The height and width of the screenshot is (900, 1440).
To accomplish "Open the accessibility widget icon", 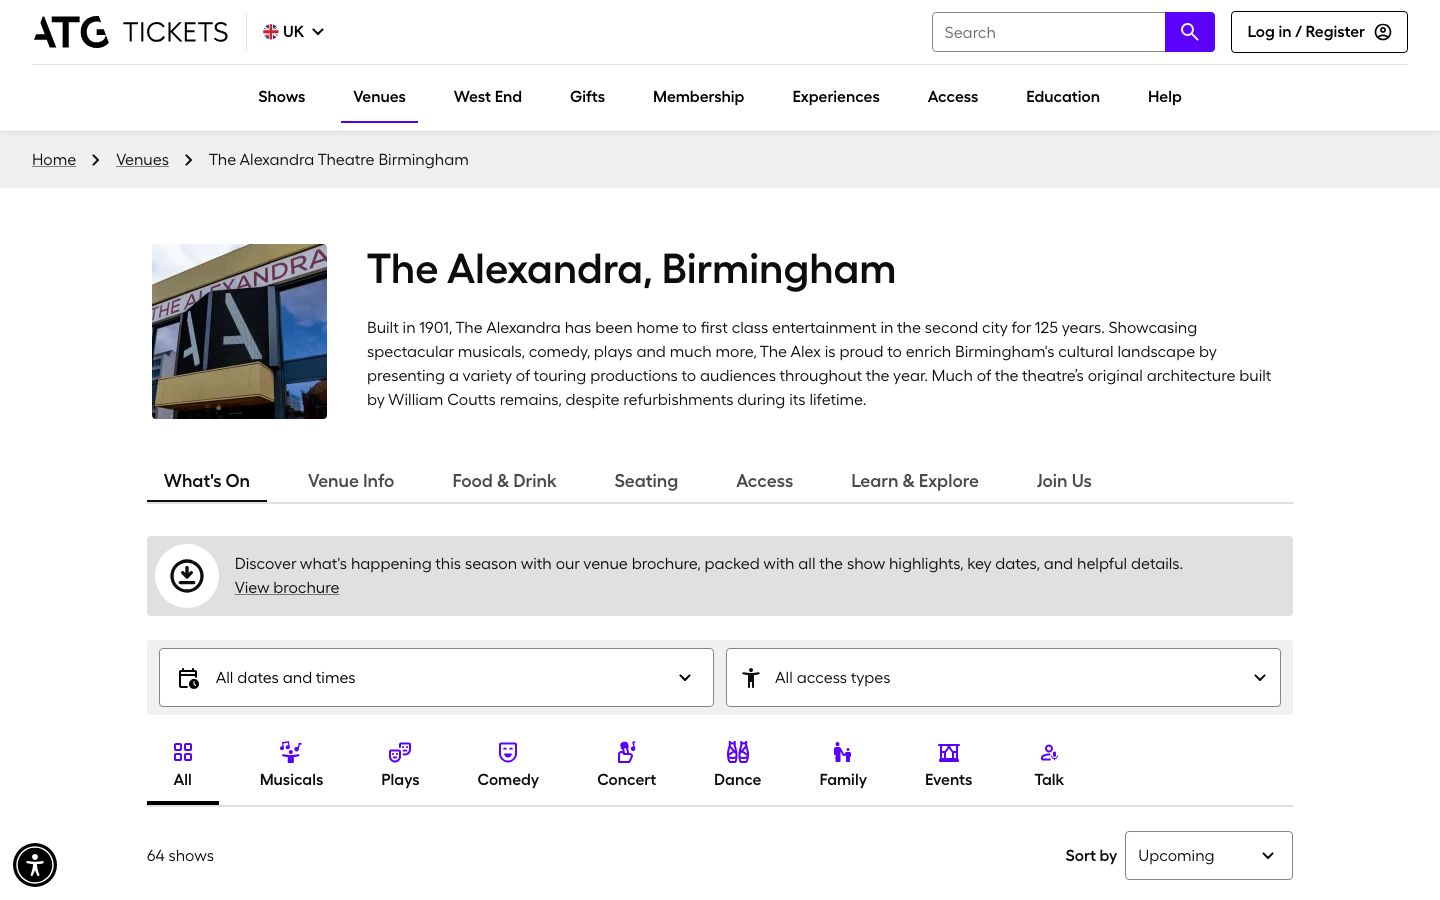I will (x=35, y=865).
